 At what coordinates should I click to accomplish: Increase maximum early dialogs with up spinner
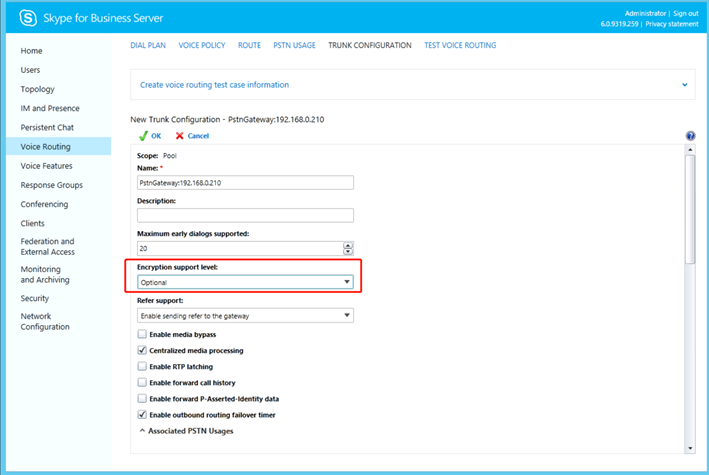(x=348, y=245)
